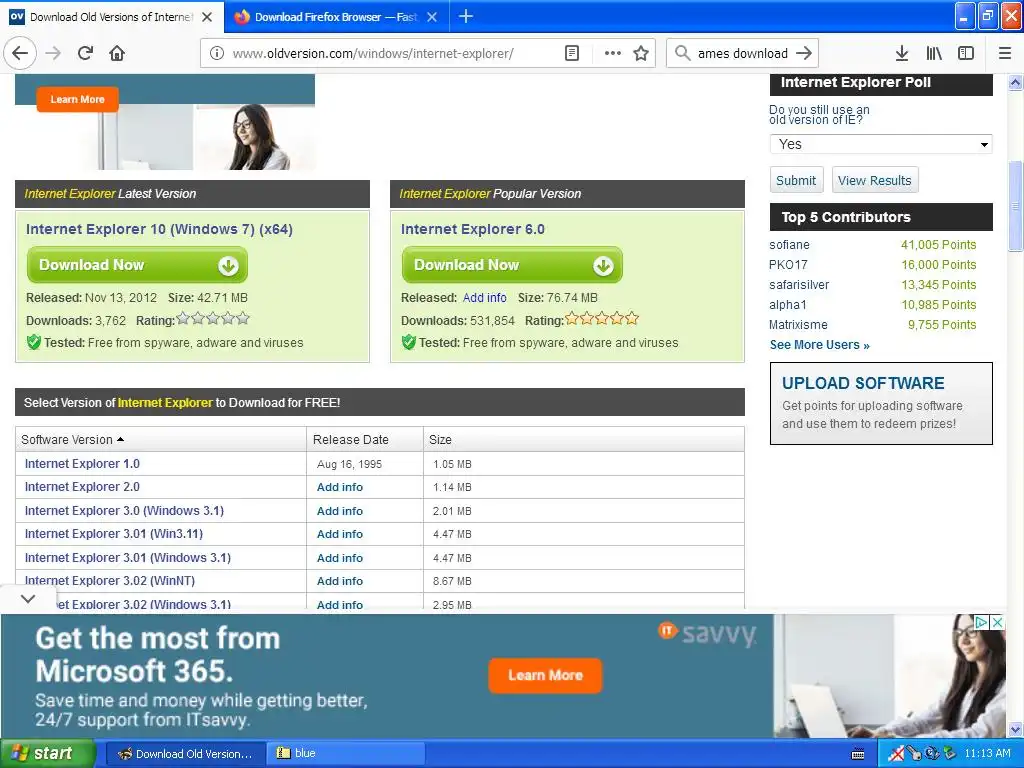Click the keyboard icon in taskbar
The image size is (1024, 768).
[x=858, y=754]
